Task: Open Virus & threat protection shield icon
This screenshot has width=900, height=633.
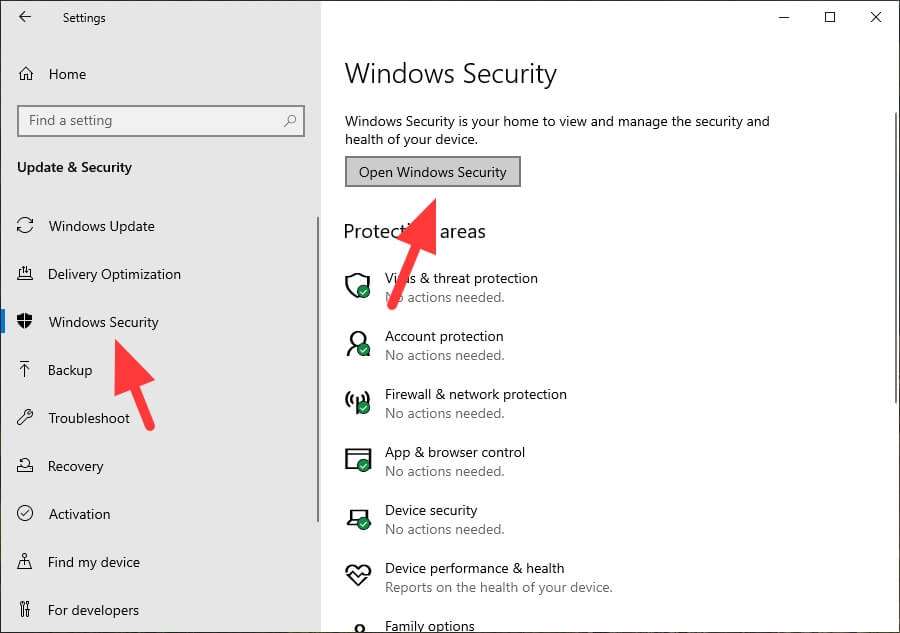Action: click(x=357, y=286)
